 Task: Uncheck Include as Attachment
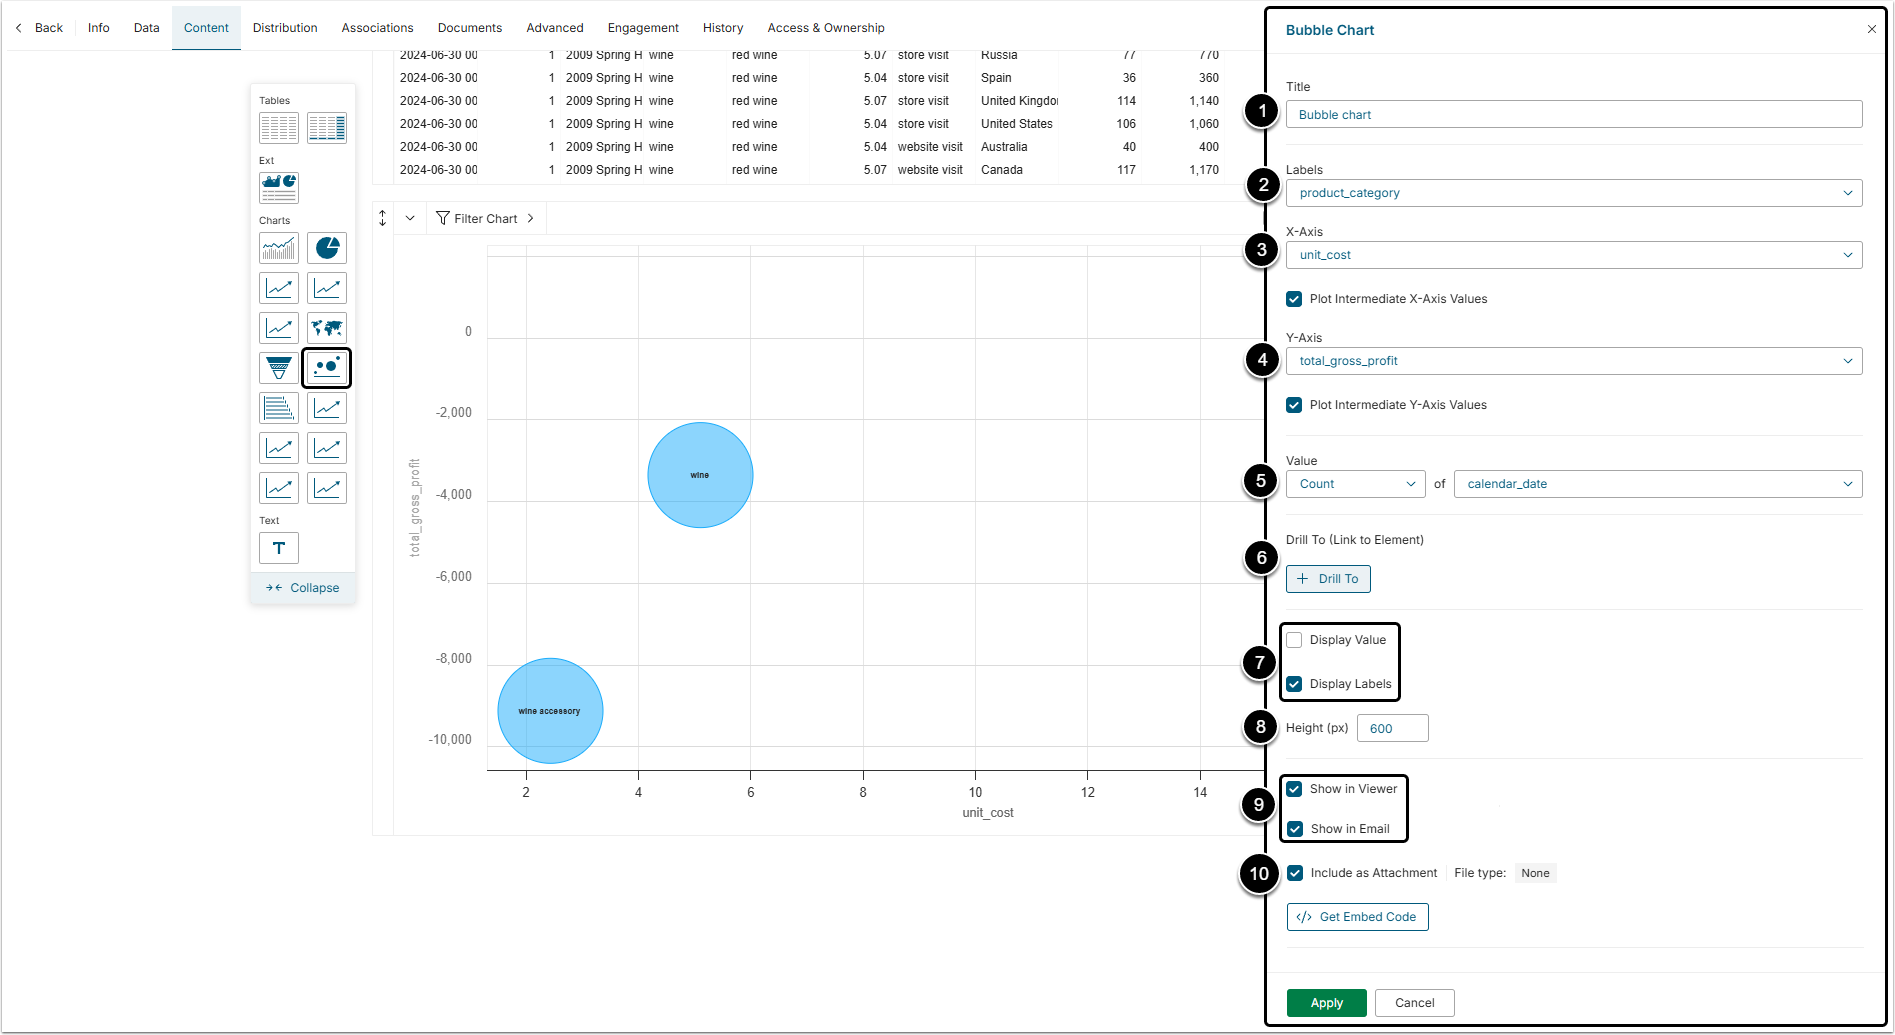click(x=1295, y=873)
